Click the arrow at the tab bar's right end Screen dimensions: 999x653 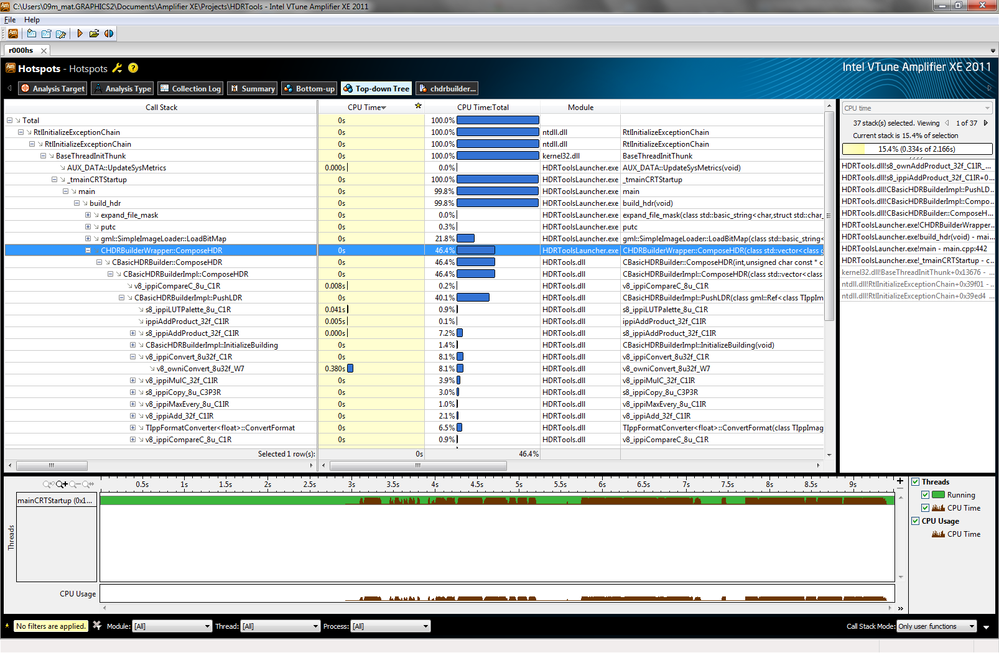click(993, 50)
